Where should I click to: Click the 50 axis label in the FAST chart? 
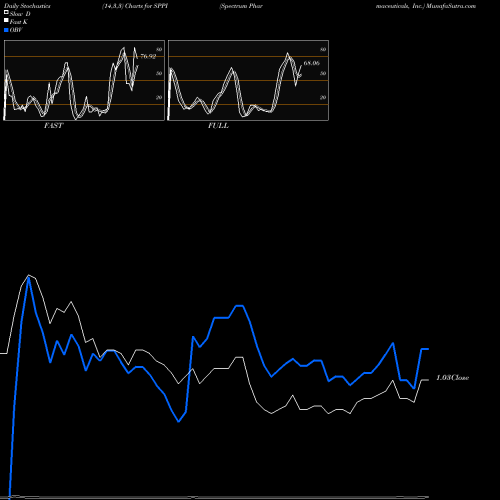tap(159, 73)
